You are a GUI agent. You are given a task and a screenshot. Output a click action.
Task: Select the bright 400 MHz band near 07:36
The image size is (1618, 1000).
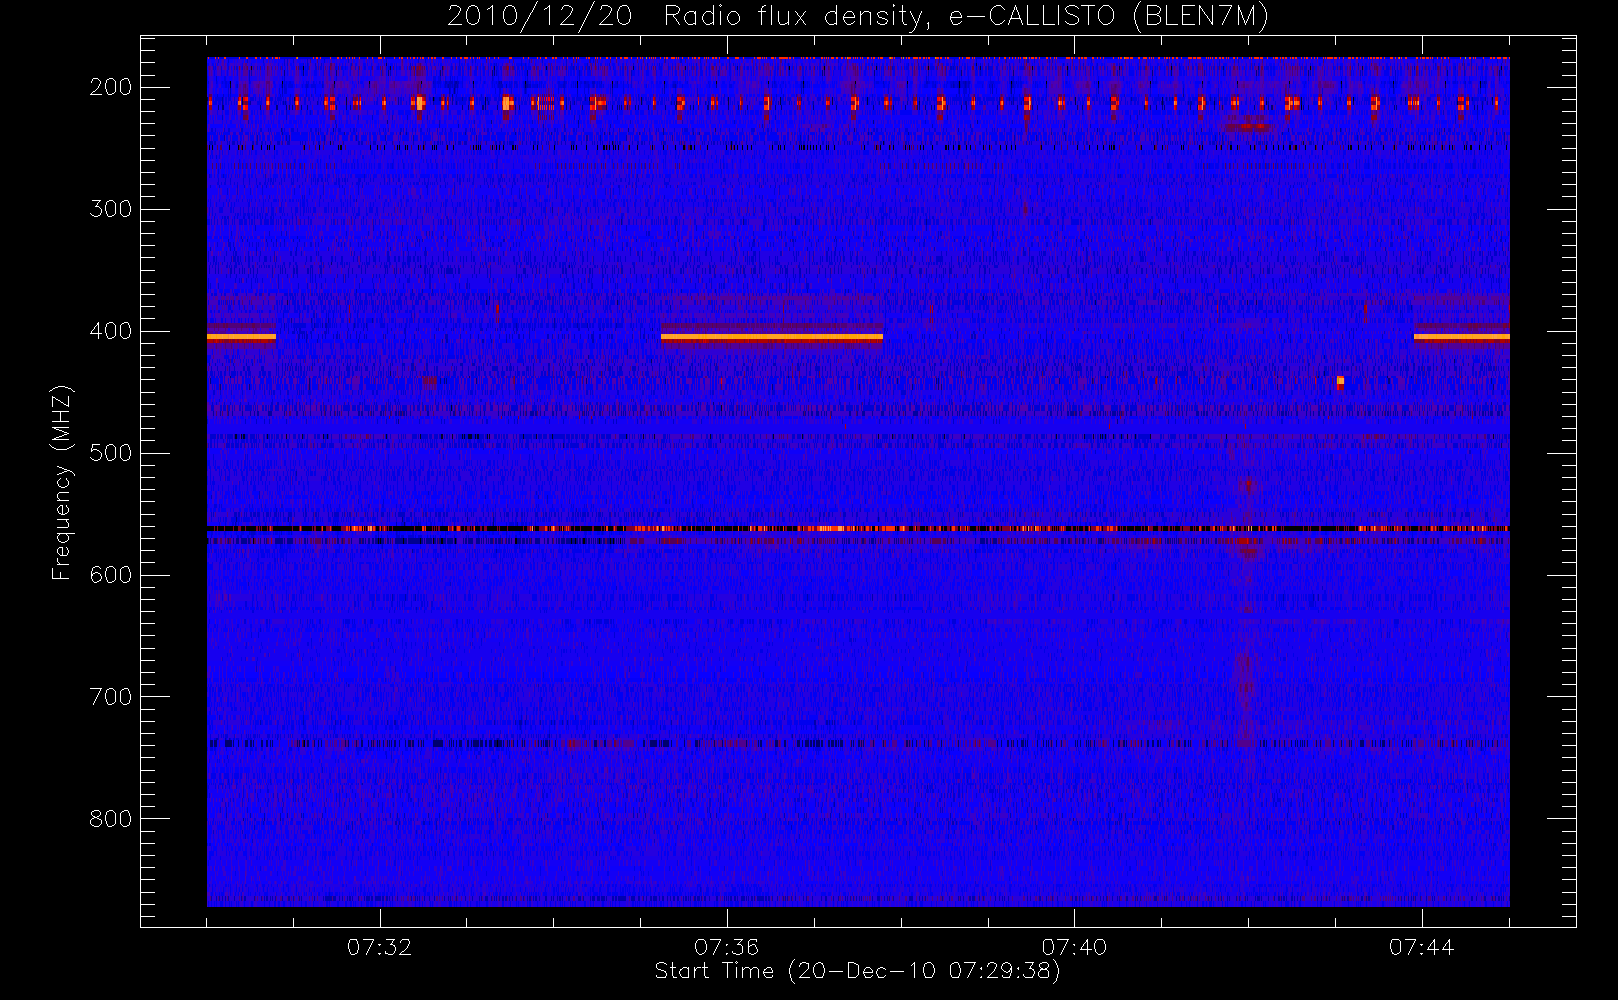pos(772,338)
